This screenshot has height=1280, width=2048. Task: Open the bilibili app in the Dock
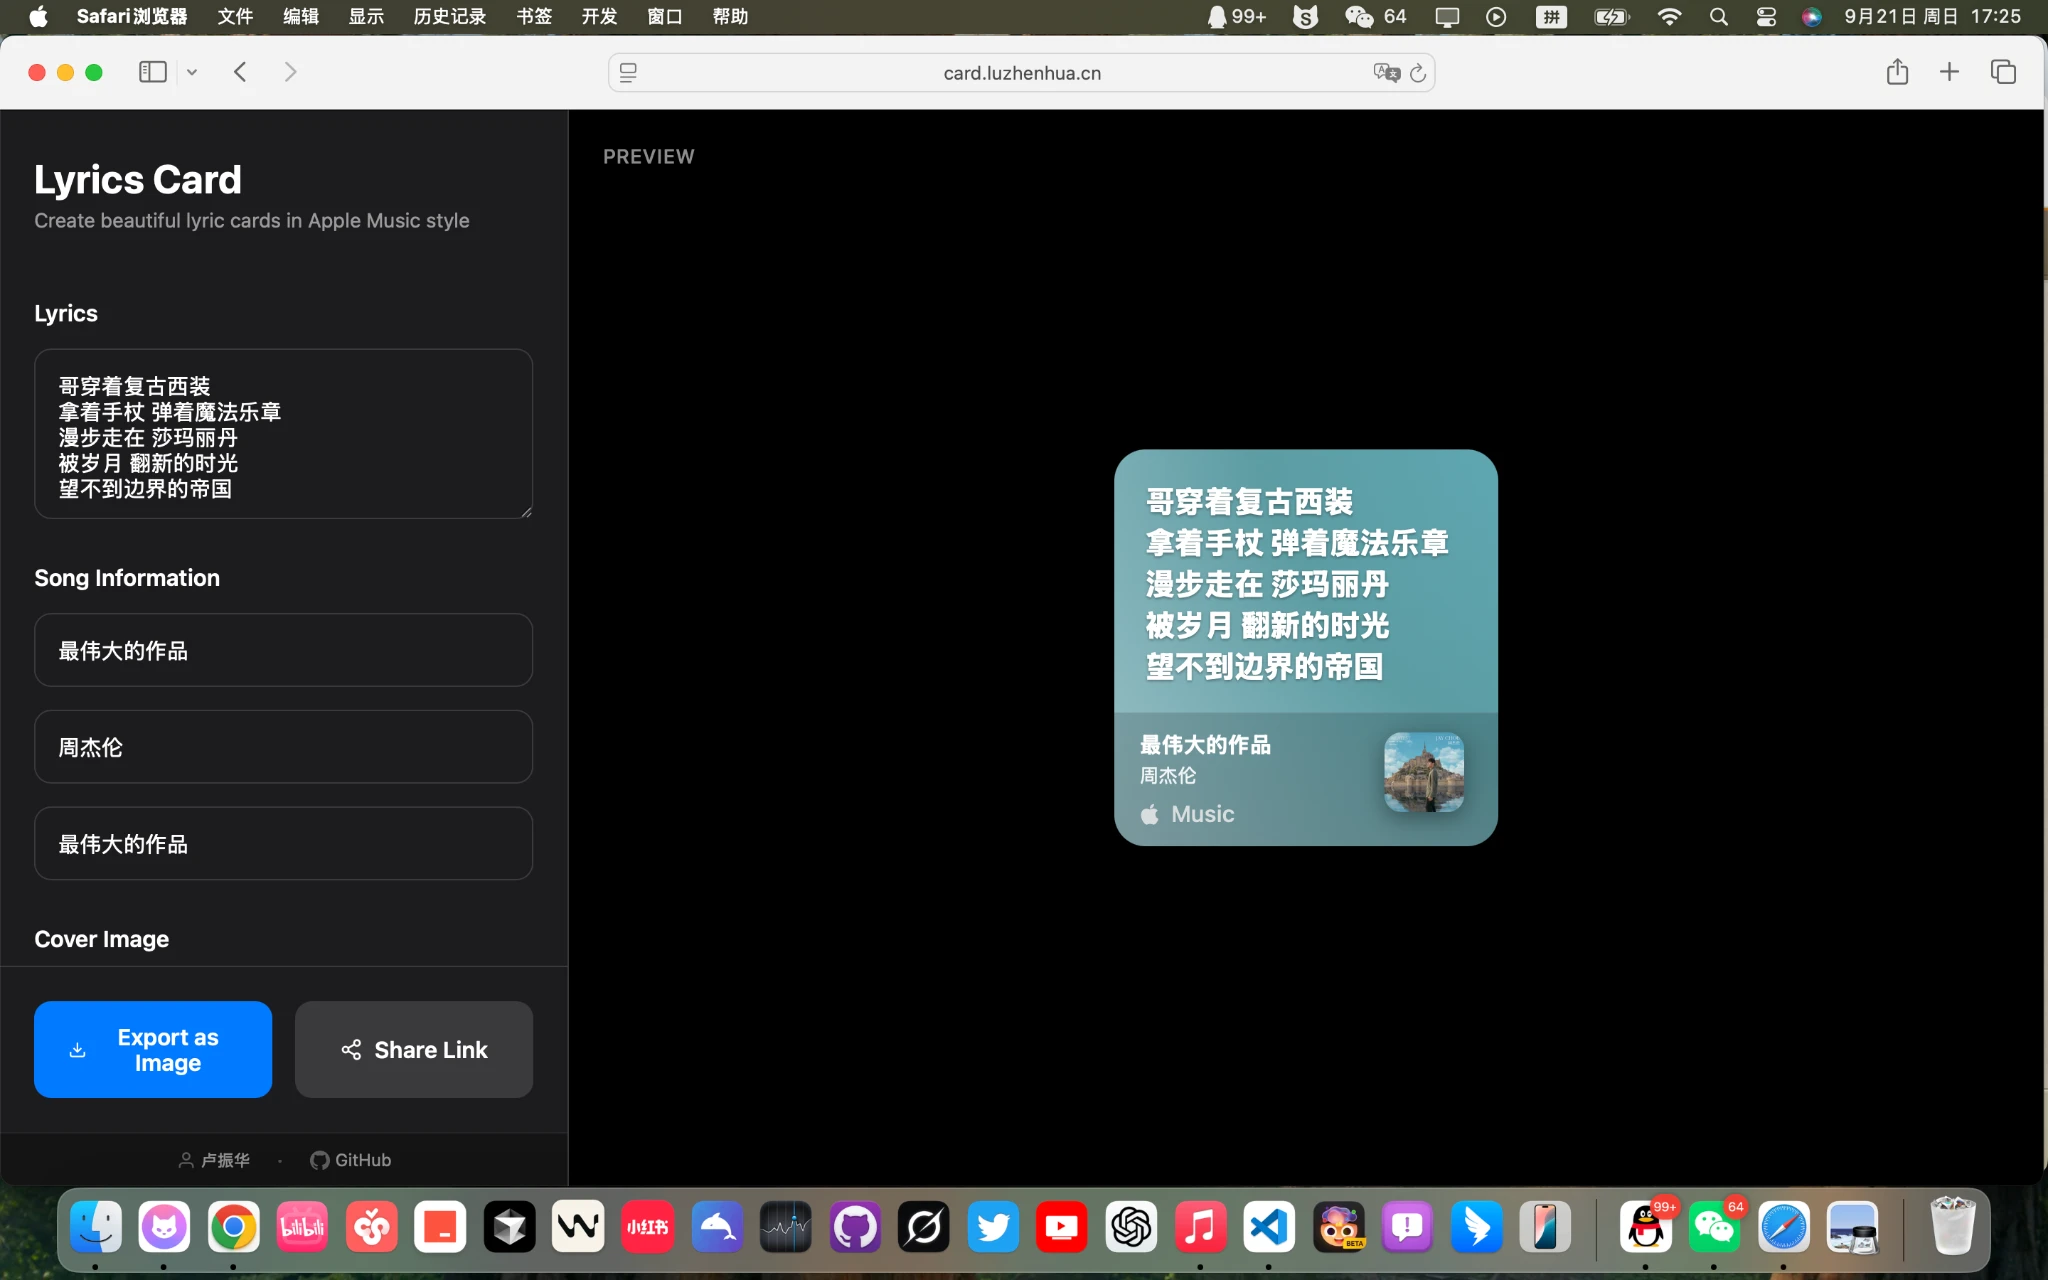pos(302,1227)
